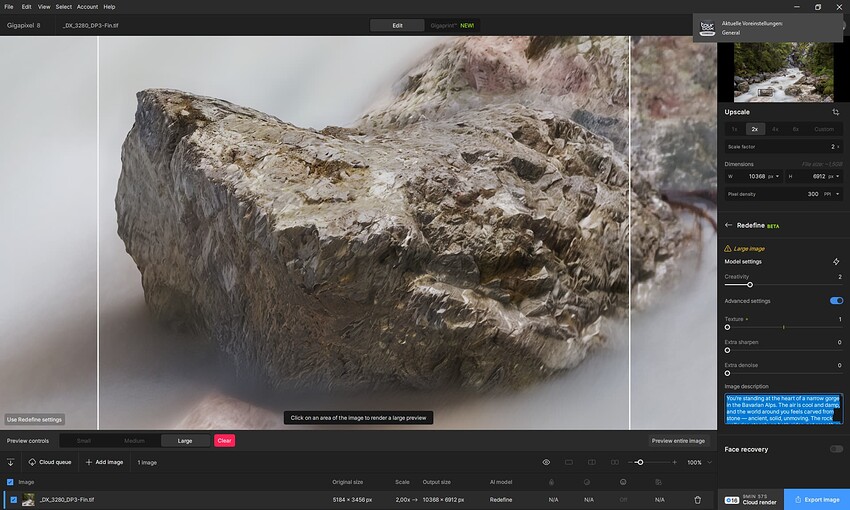Click the Extra denoise slider handle
Screen dimensions: 850x510
point(727,373)
